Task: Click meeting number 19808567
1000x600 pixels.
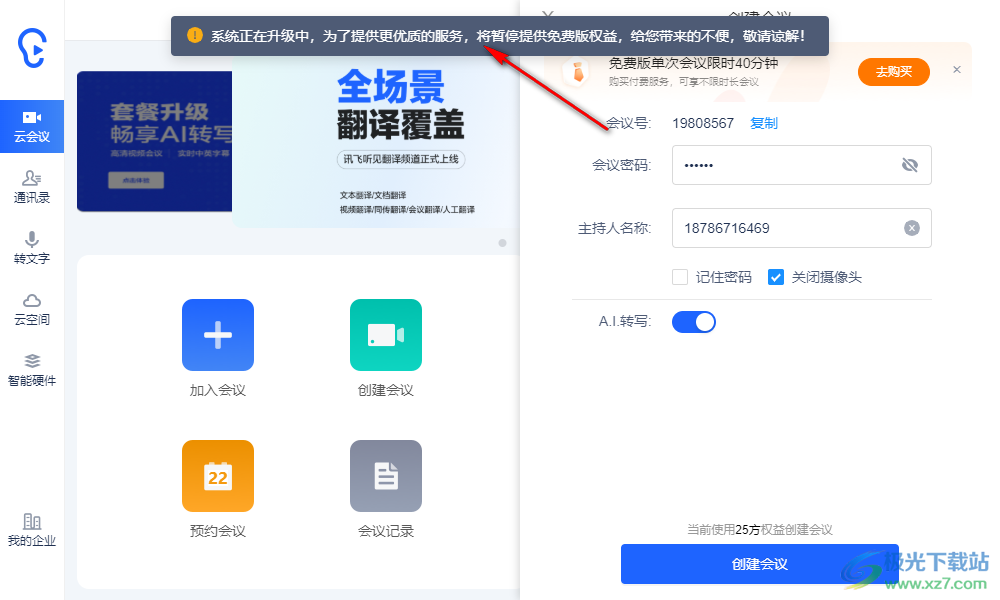Action: point(703,123)
